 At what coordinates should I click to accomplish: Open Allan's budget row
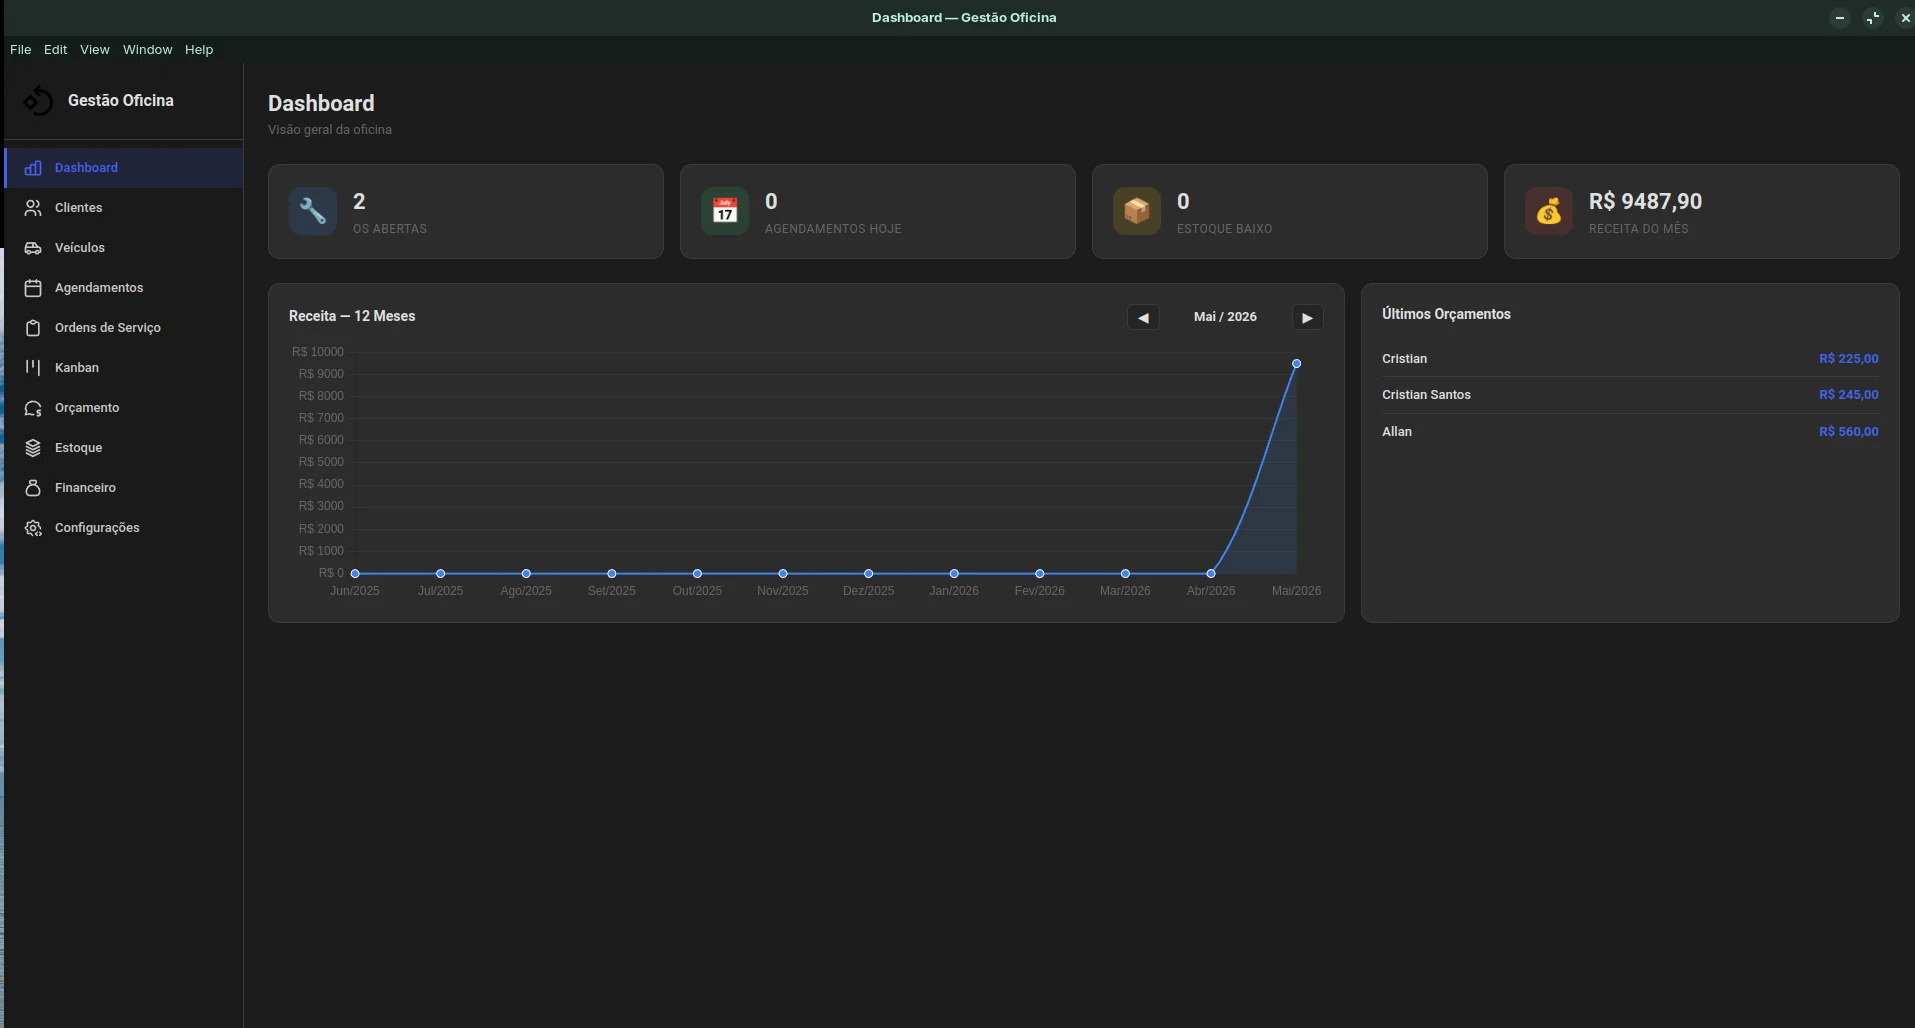pos(1630,432)
